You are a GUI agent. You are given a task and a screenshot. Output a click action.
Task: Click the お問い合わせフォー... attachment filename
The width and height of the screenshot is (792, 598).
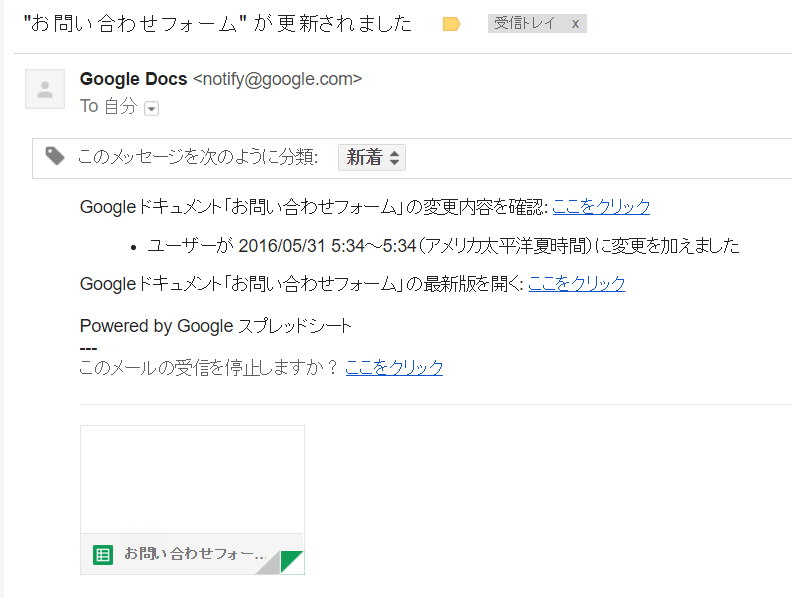(x=194, y=554)
